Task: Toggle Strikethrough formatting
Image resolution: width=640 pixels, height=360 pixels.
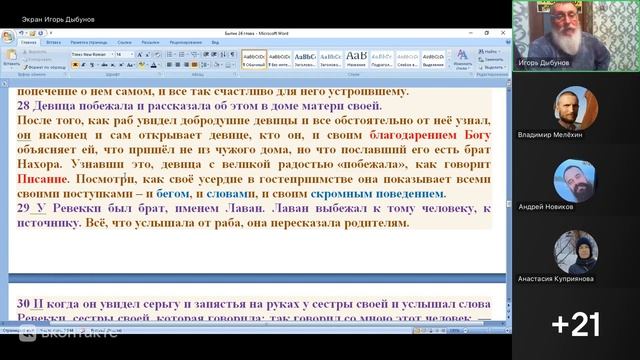Action: [104, 65]
